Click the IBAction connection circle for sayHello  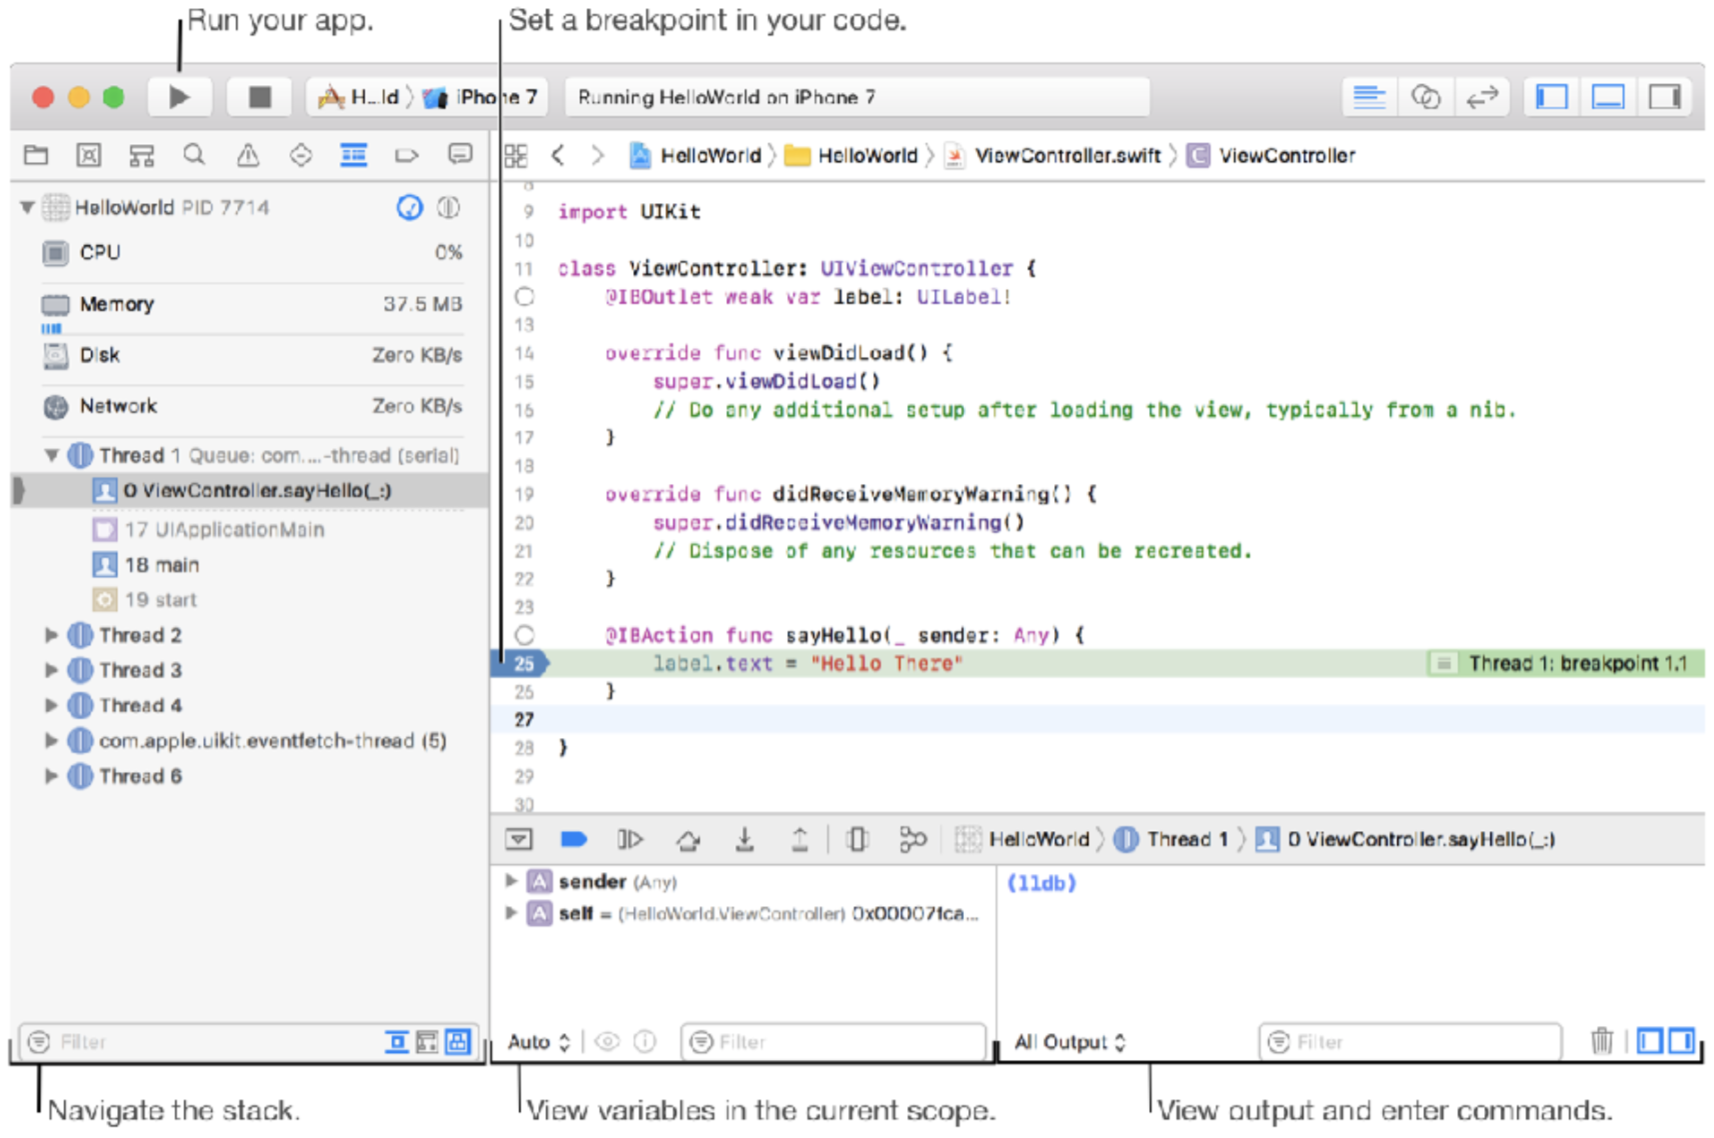pos(524,635)
